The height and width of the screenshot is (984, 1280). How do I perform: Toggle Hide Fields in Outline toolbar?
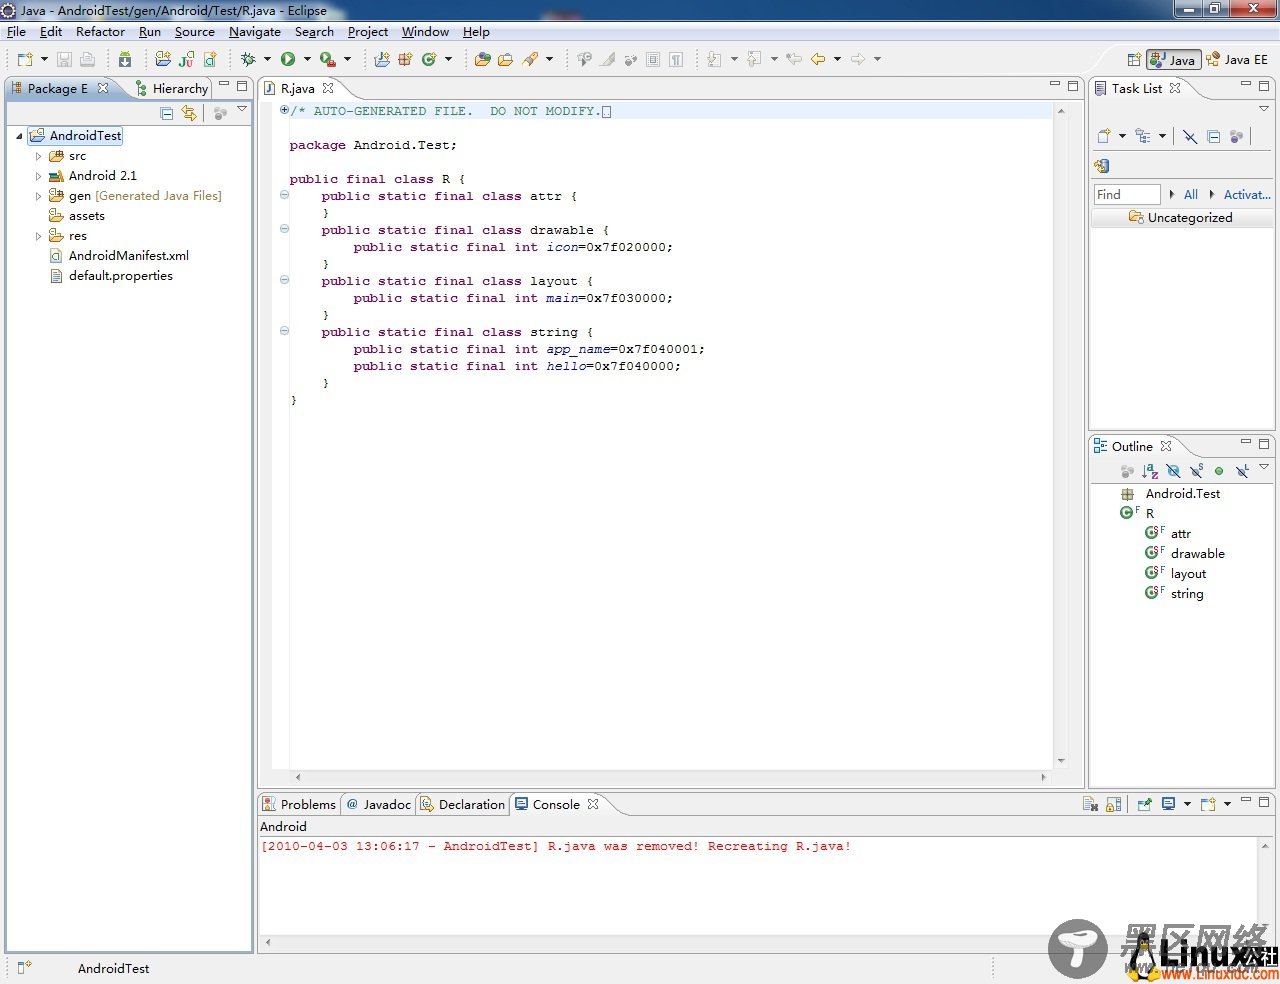pos(1173,471)
